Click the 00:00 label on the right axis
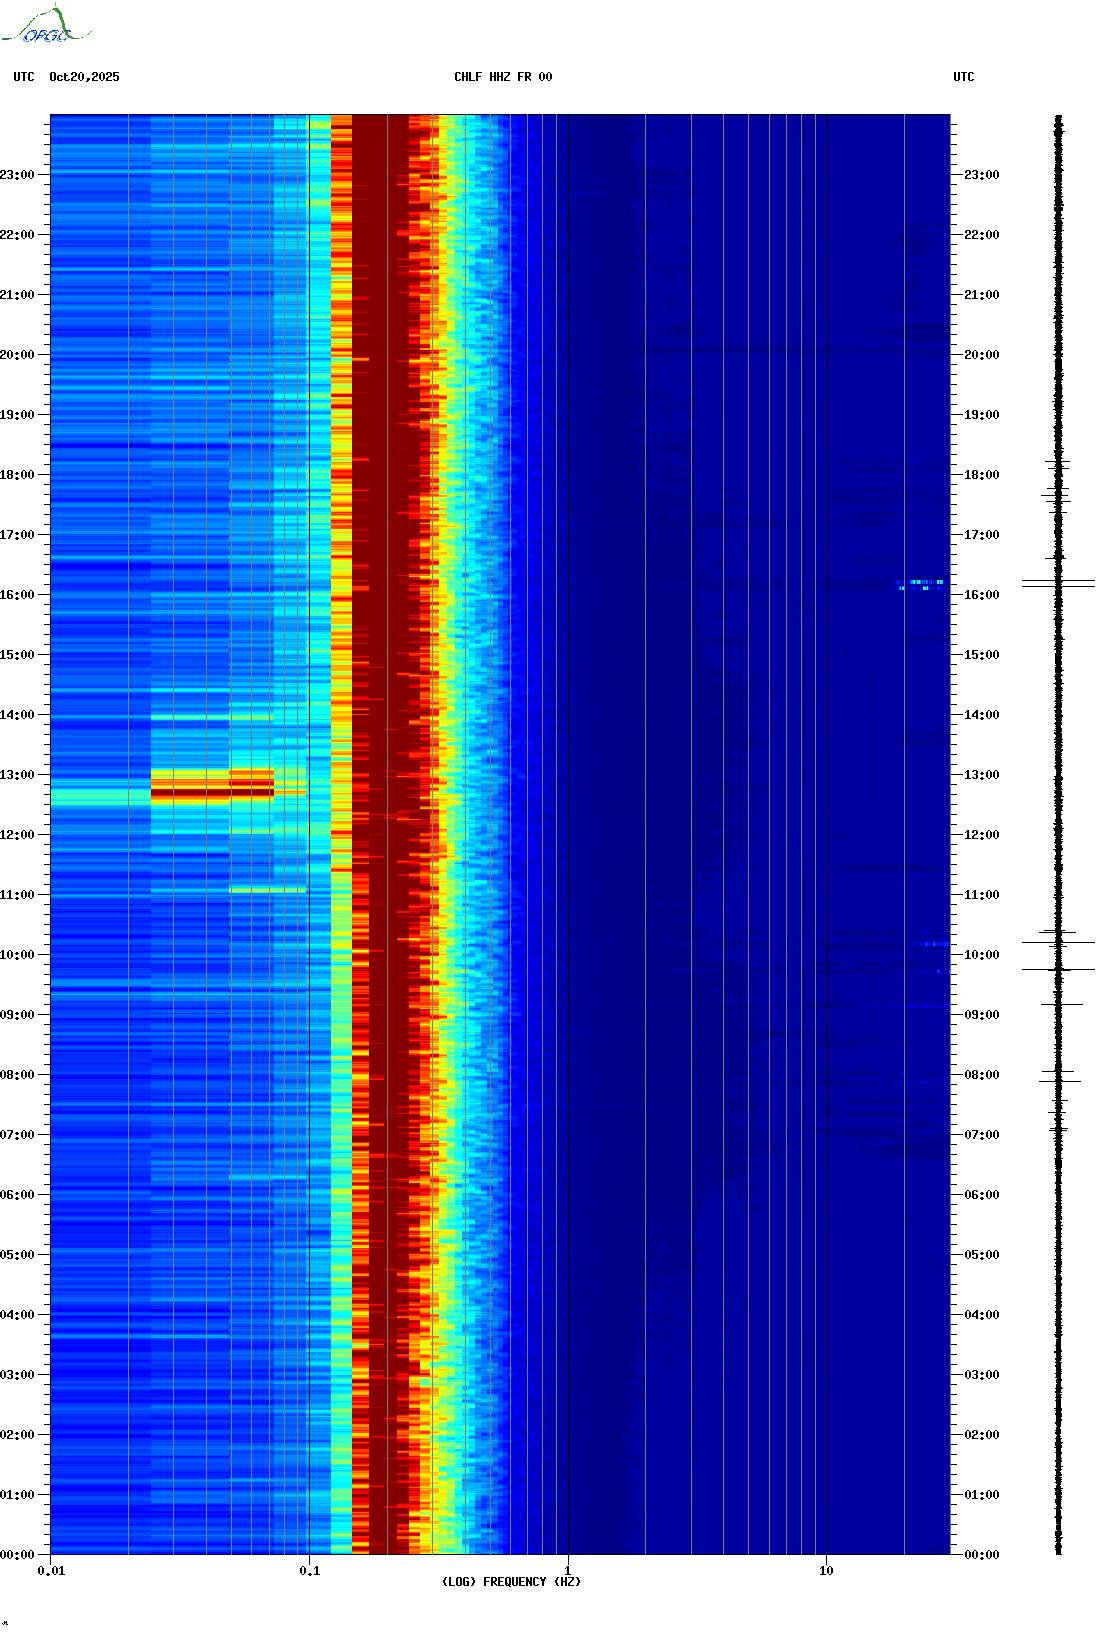 [981, 1555]
